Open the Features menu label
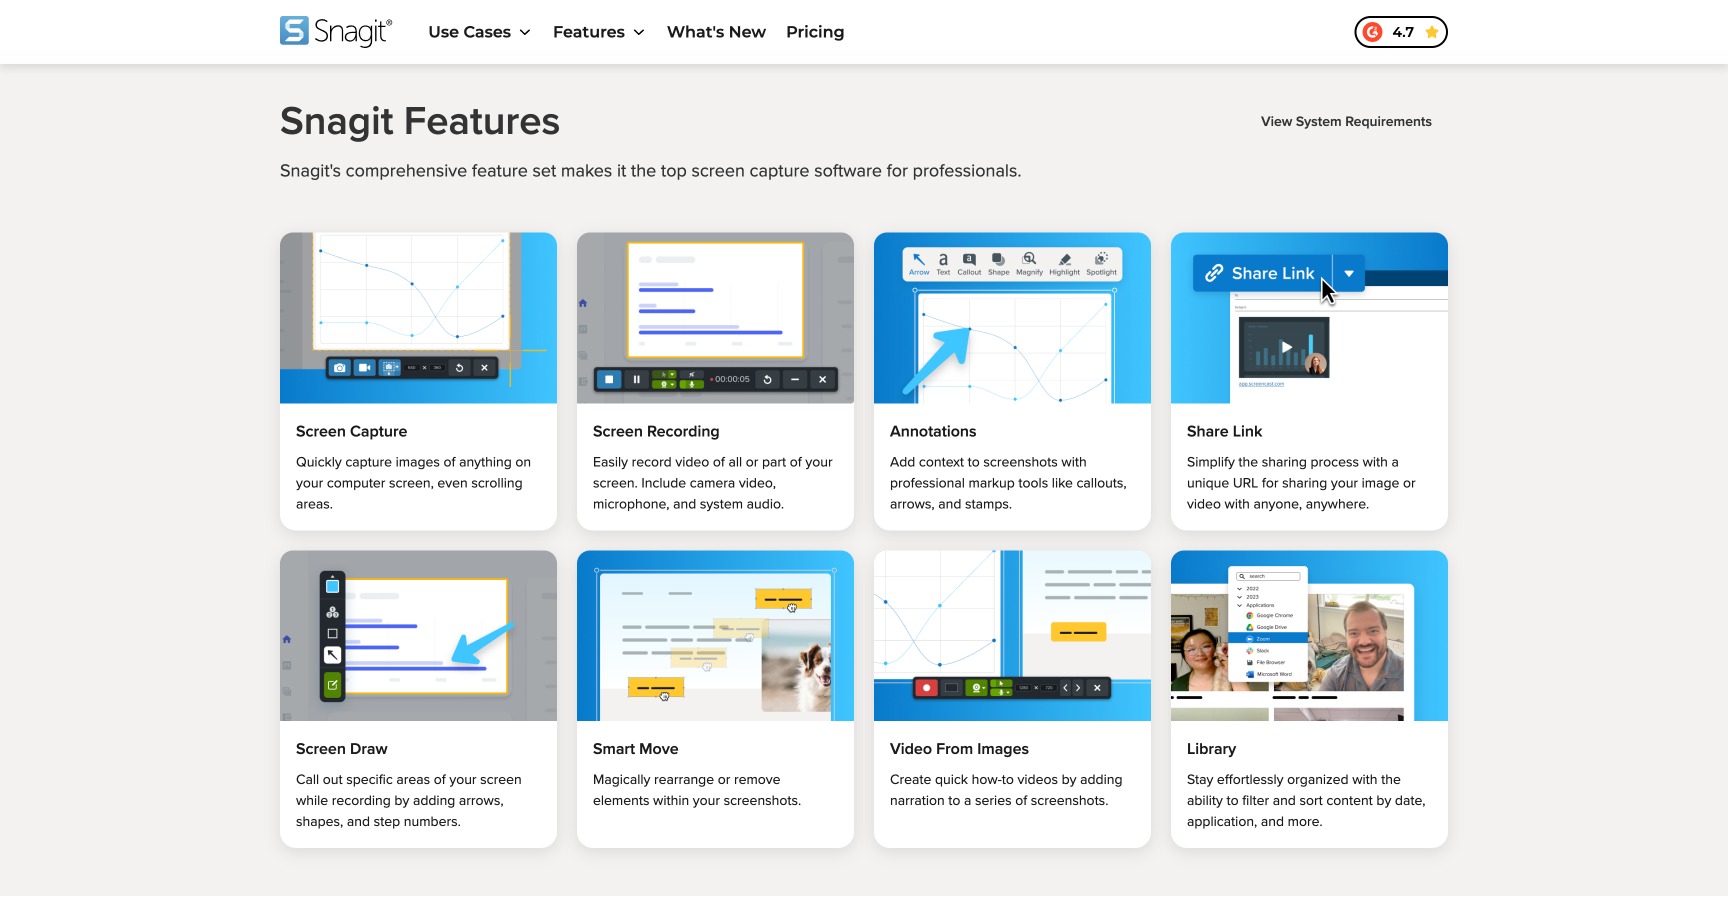Viewport: 1728px width, 917px height. tap(588, 32)
